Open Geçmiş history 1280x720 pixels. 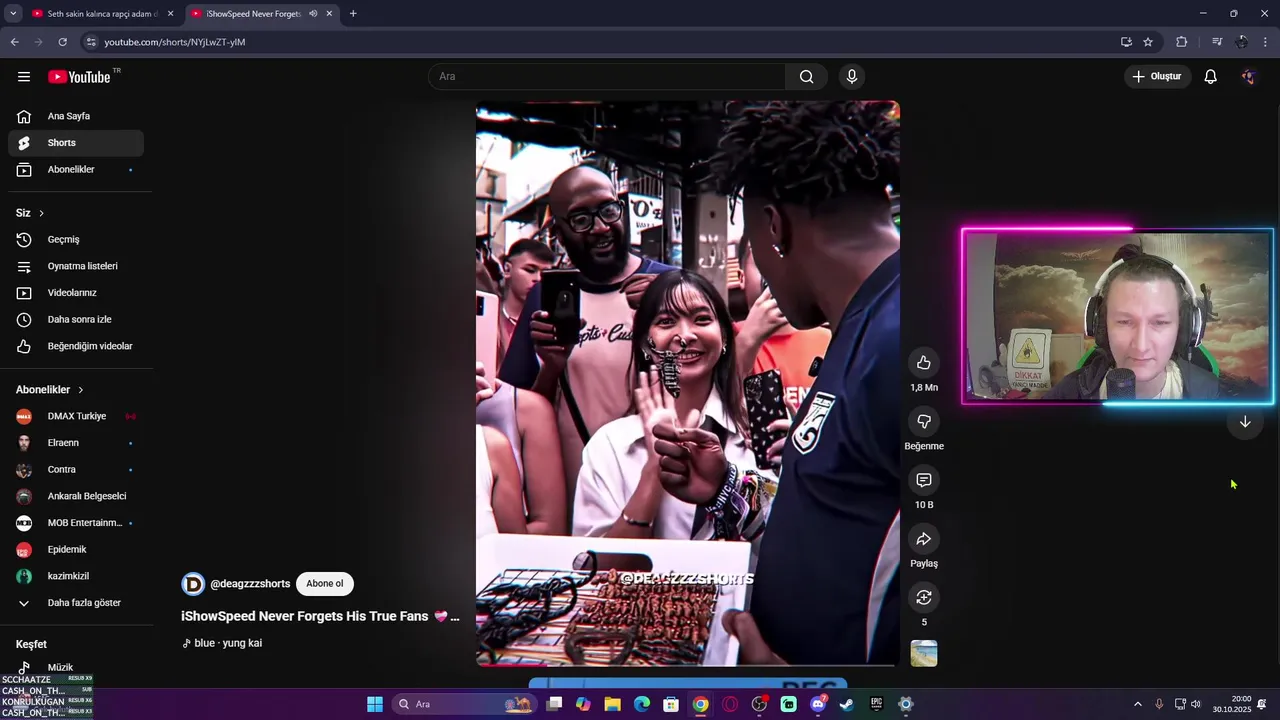pyautogui.click(x=76, y=240)
